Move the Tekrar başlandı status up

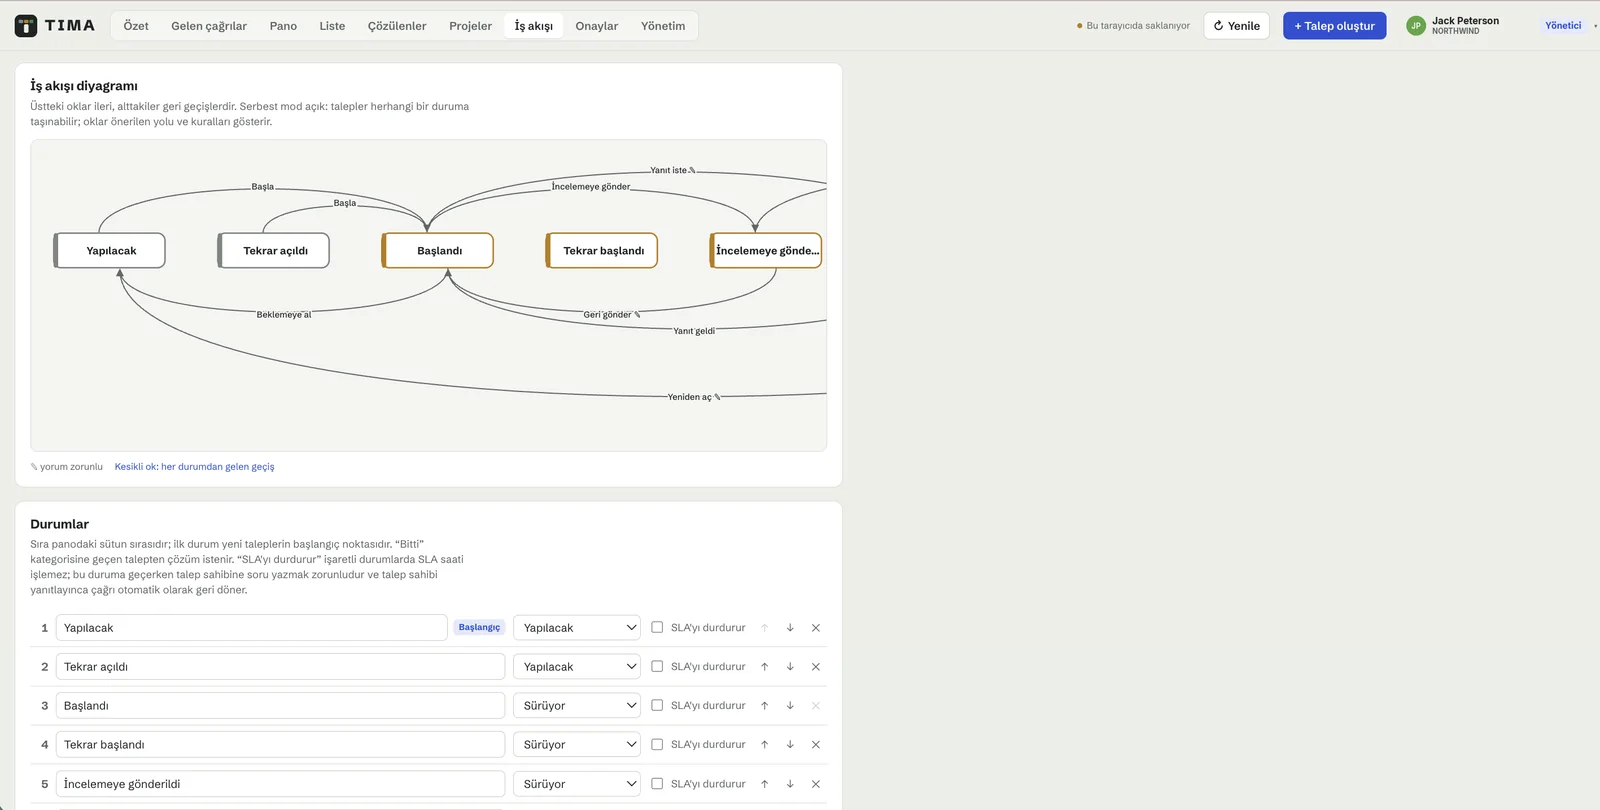(764, 745)
